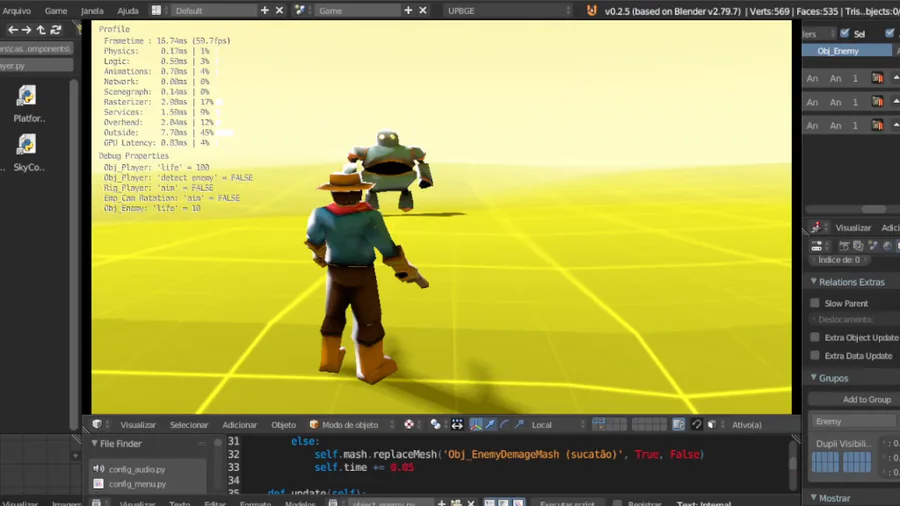Click the viewport shading sphere icon

(409, 425)
